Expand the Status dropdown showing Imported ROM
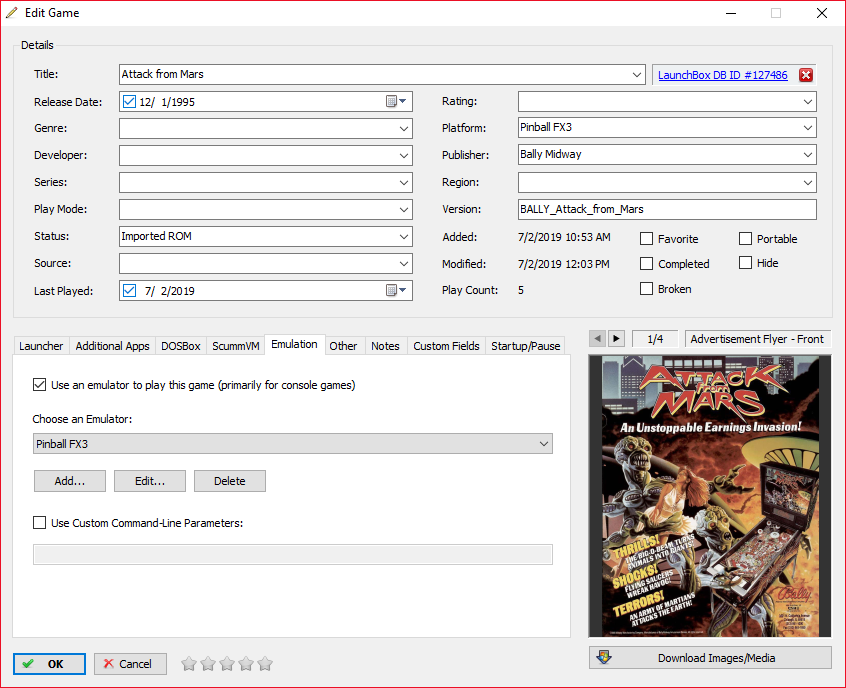The image size is (846, 688). pyautogui.click(x=404, y=236)
